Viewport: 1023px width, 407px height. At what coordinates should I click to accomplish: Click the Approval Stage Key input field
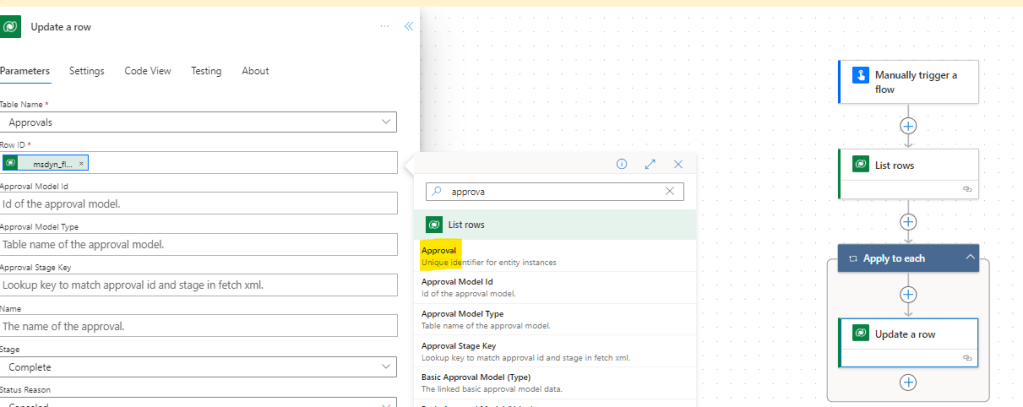[198, 285]
